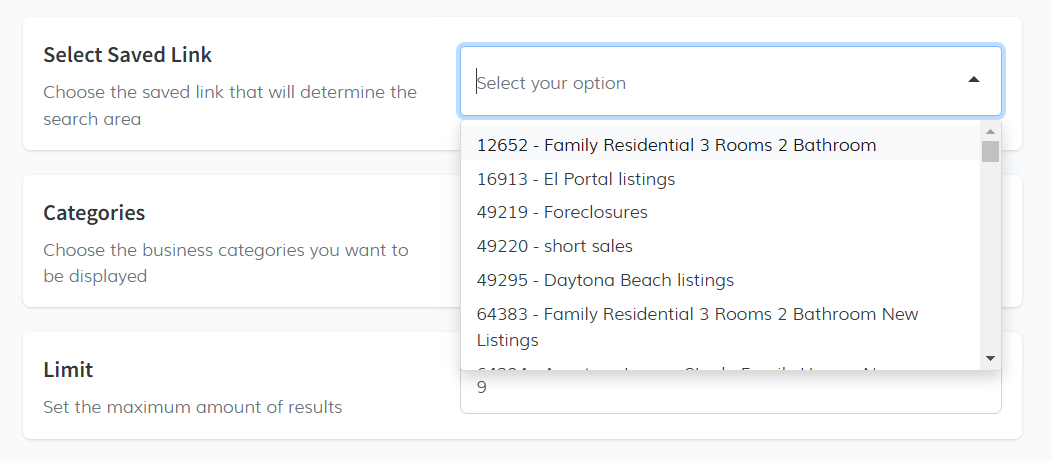The height and width of the screenshot is (461, 1052).
Task: Click the scrollbar track below the thumb
Action: coord(990,260)
